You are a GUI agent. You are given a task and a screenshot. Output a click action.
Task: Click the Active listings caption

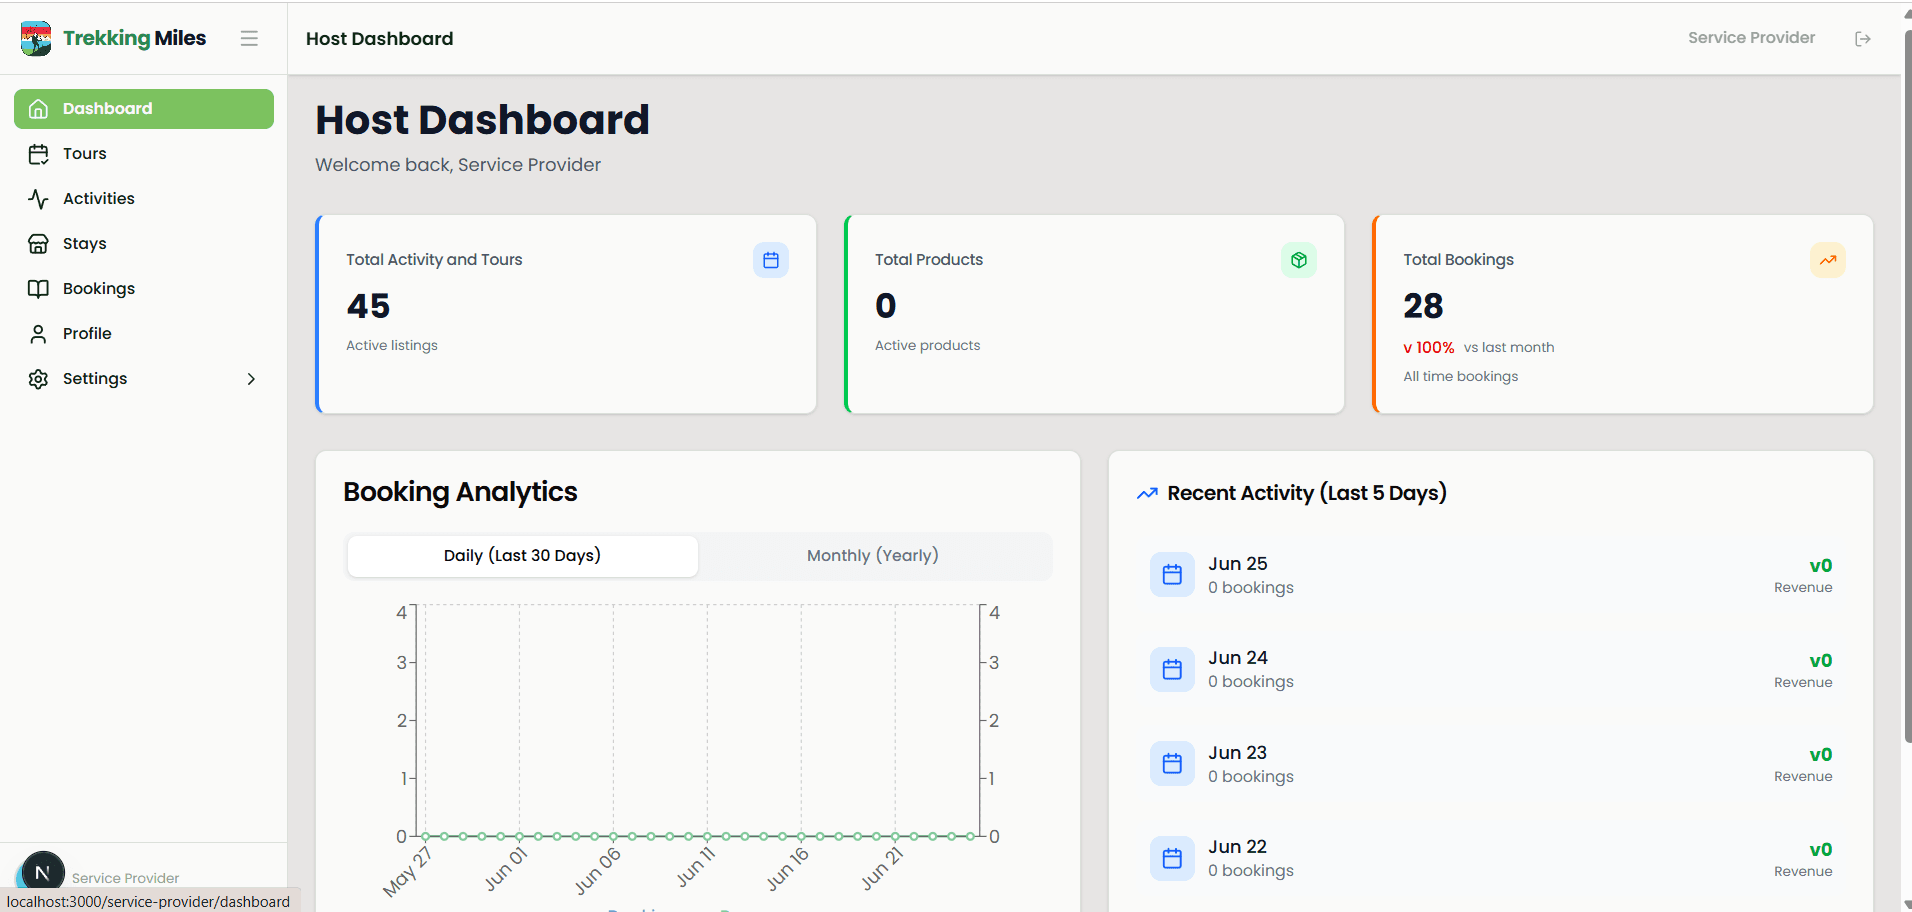[392, 346]
